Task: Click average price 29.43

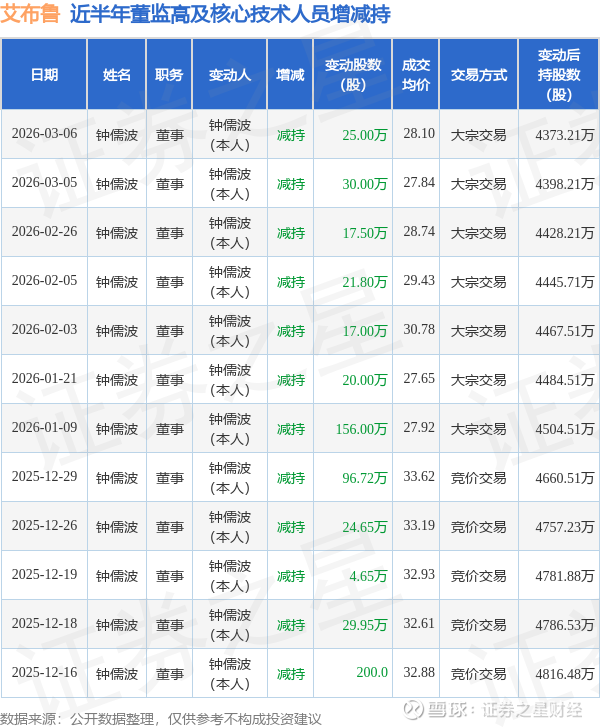Action: pos(419,280)
